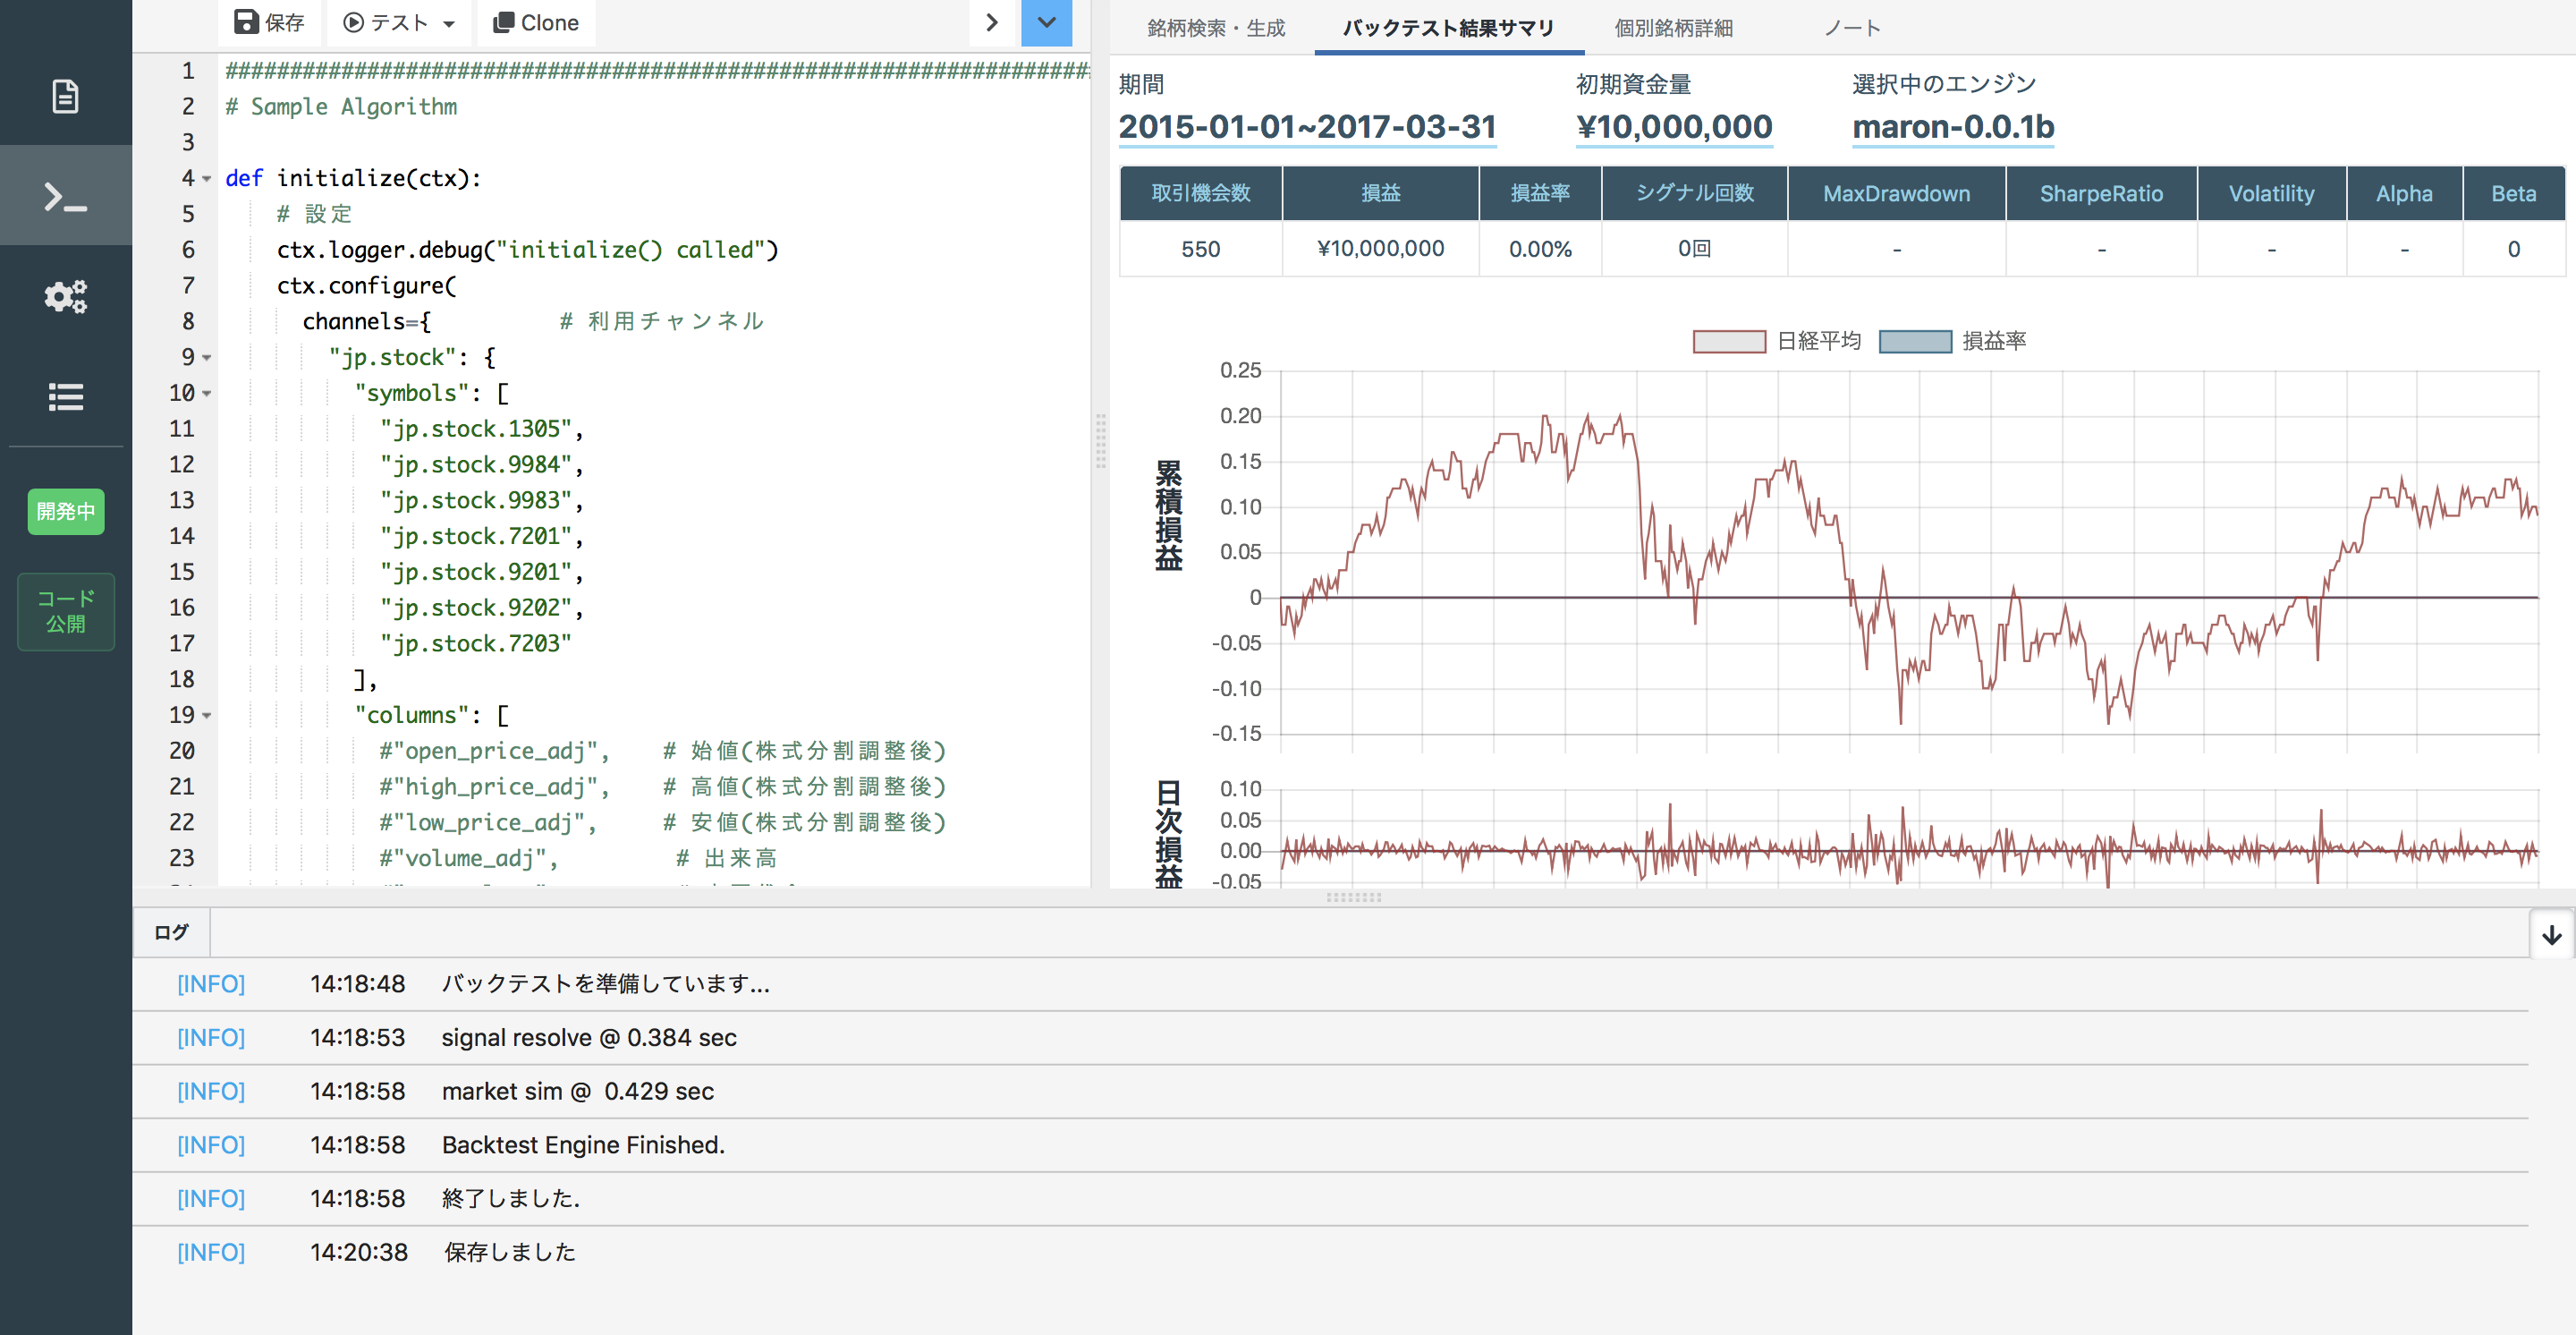Collapse the initialize function at line 4
2576x1335 pixels.
pyautogui.click(x=208, y=180)
